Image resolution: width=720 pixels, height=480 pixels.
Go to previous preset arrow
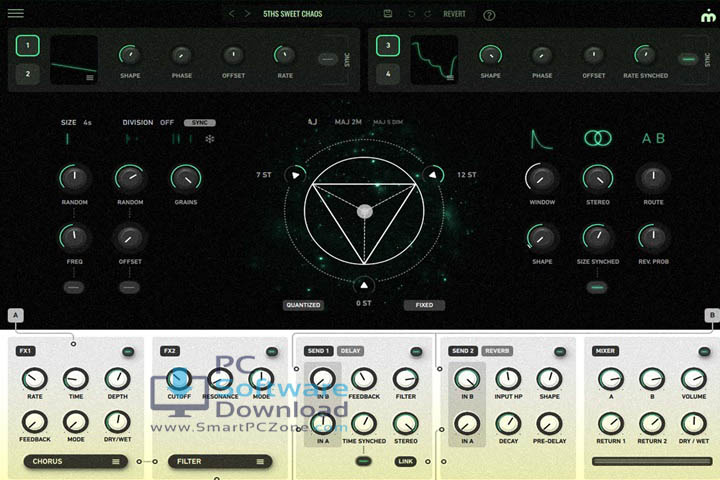click(x=232, y=14)
